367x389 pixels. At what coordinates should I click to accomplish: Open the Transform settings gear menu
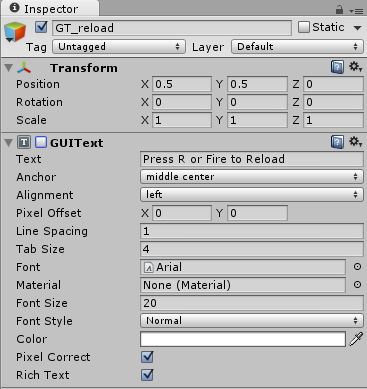[355, 67]
